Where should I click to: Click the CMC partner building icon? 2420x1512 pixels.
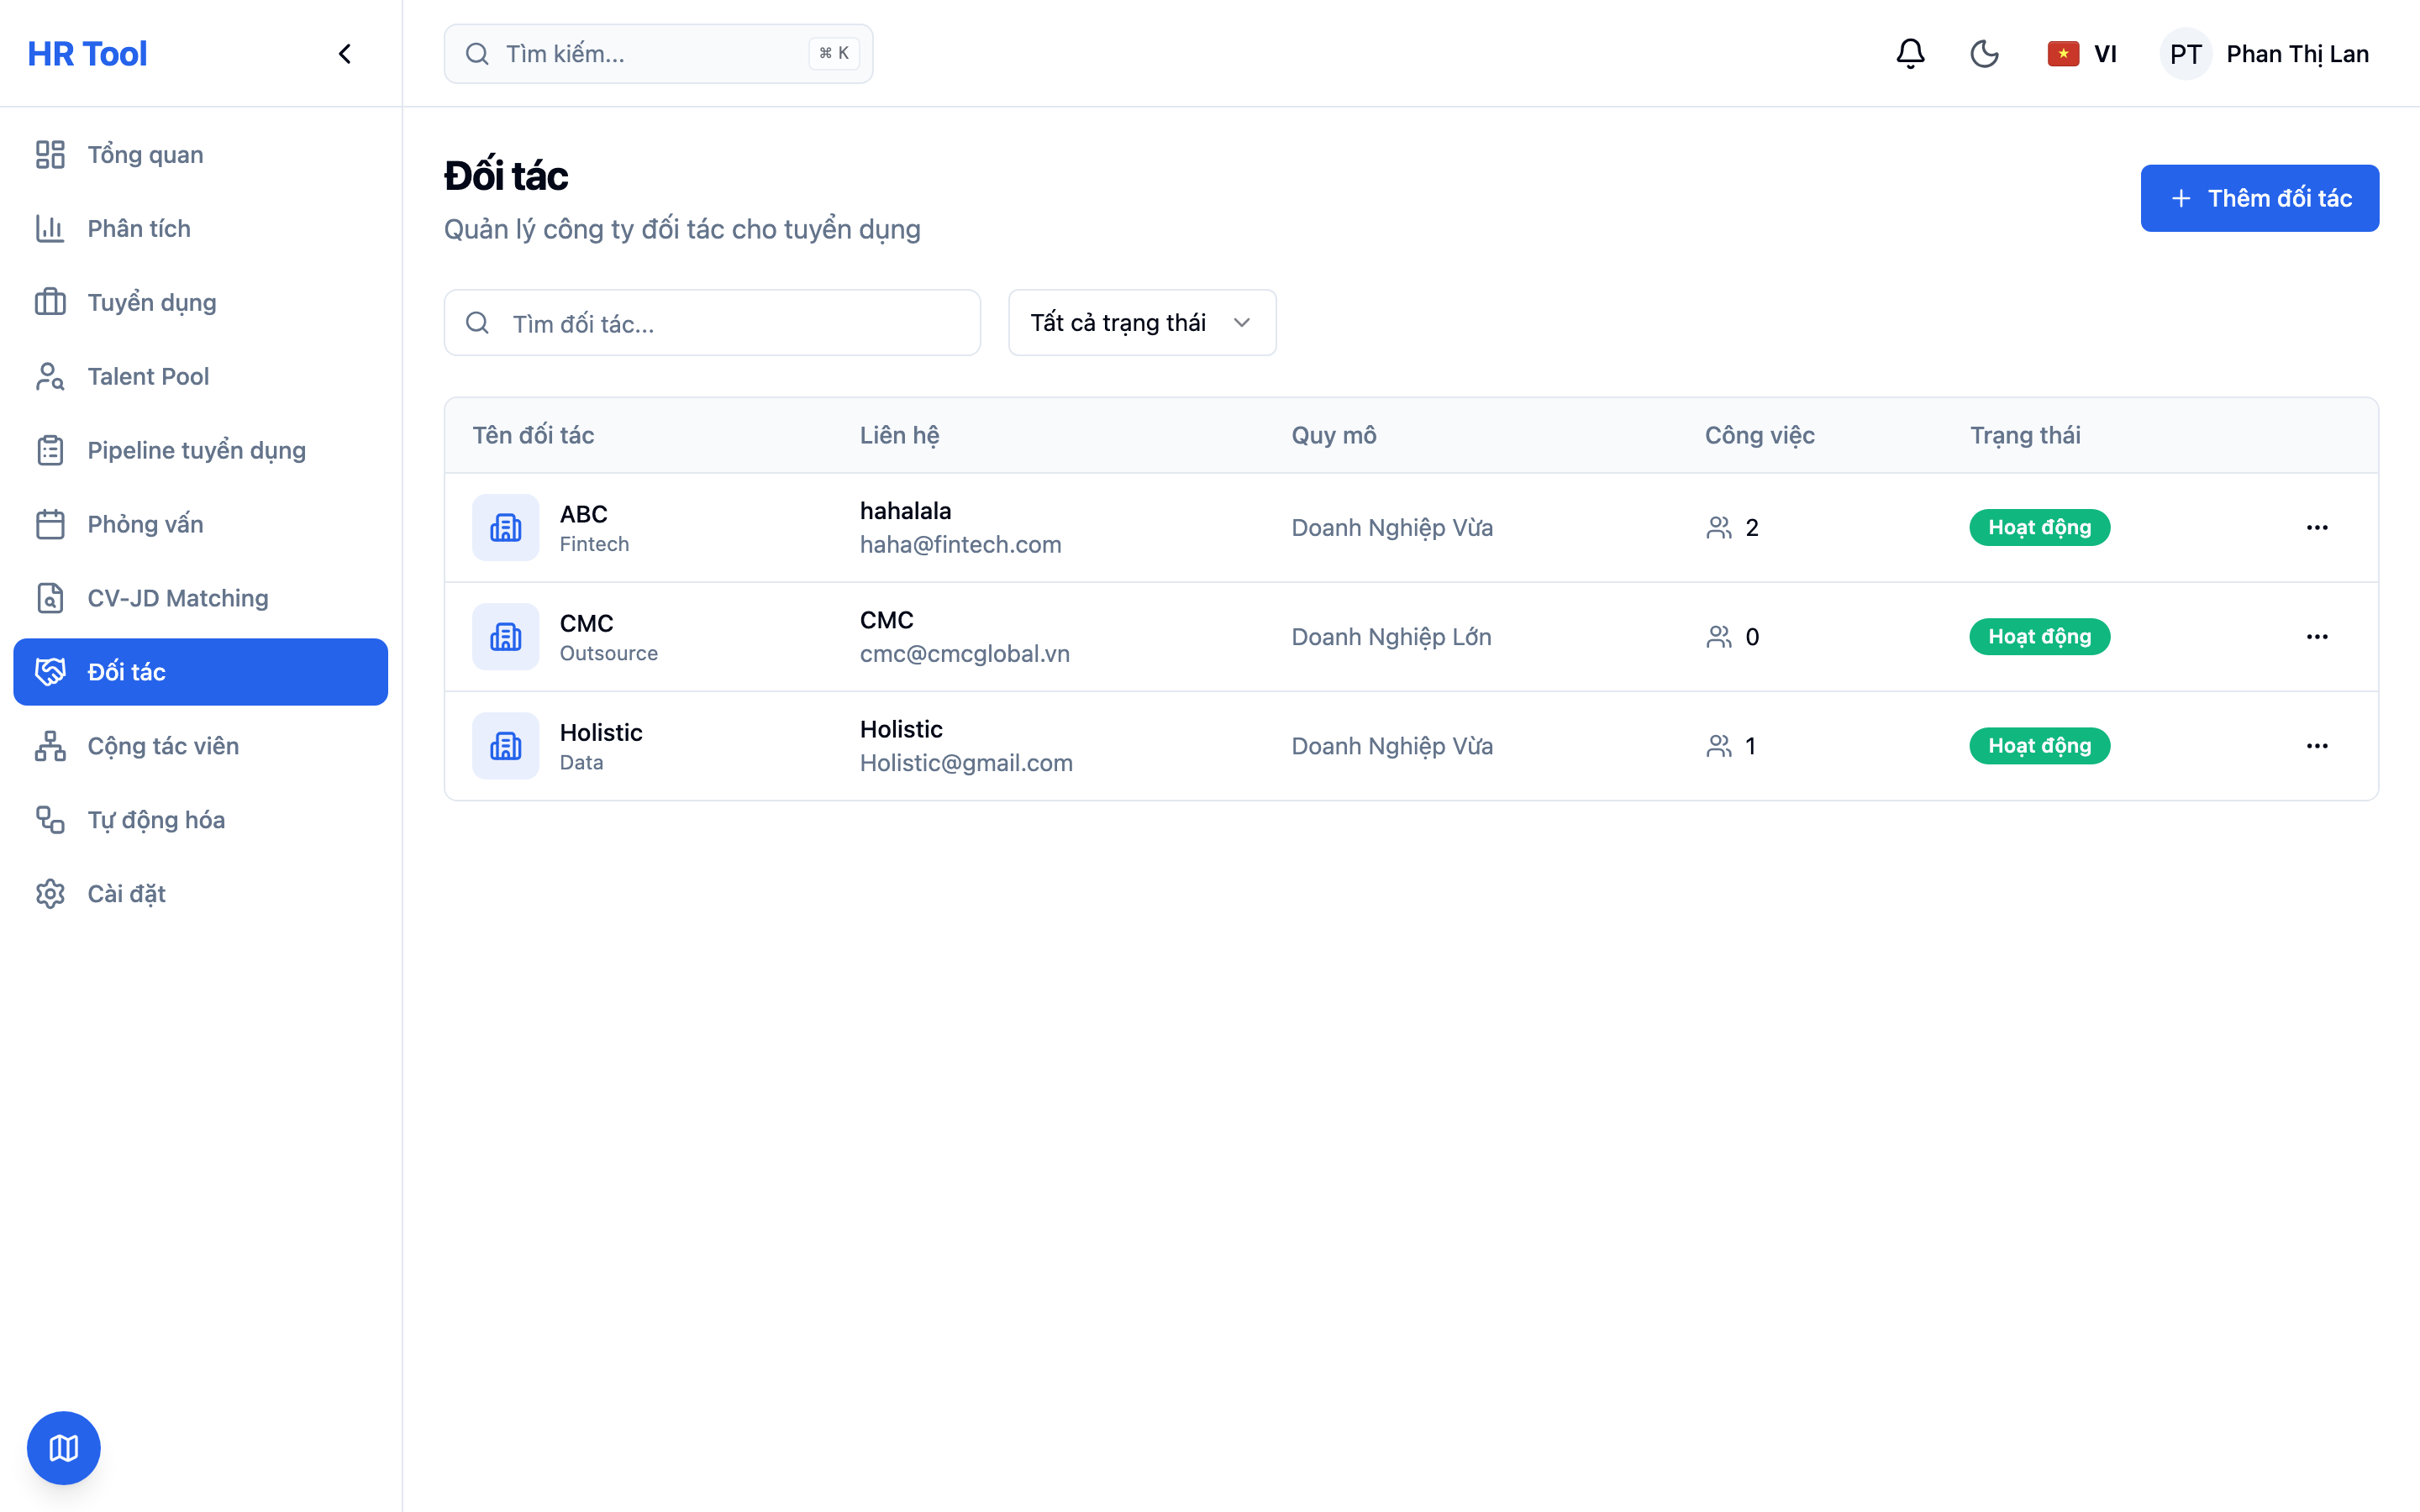click(506, 637)
